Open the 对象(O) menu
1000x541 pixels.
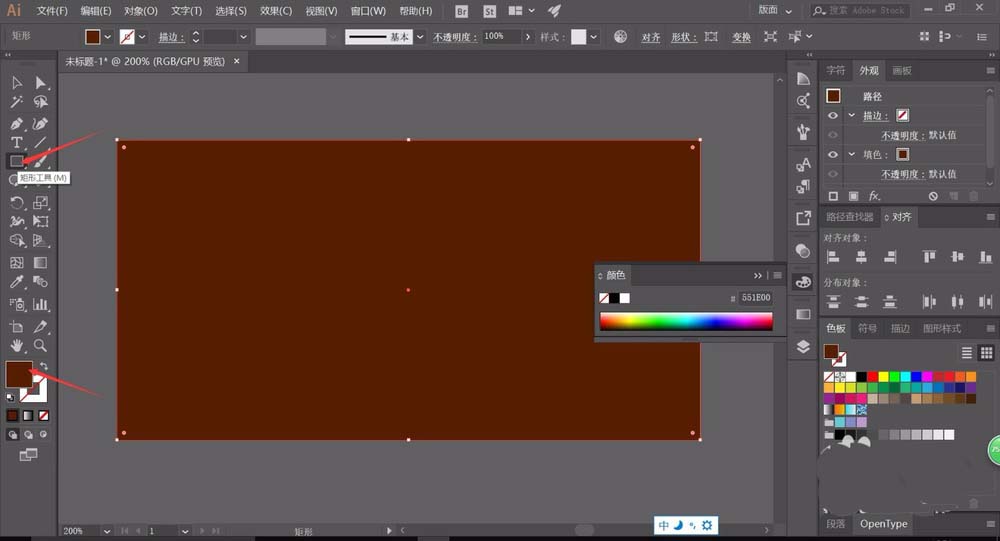click(140, 11)
